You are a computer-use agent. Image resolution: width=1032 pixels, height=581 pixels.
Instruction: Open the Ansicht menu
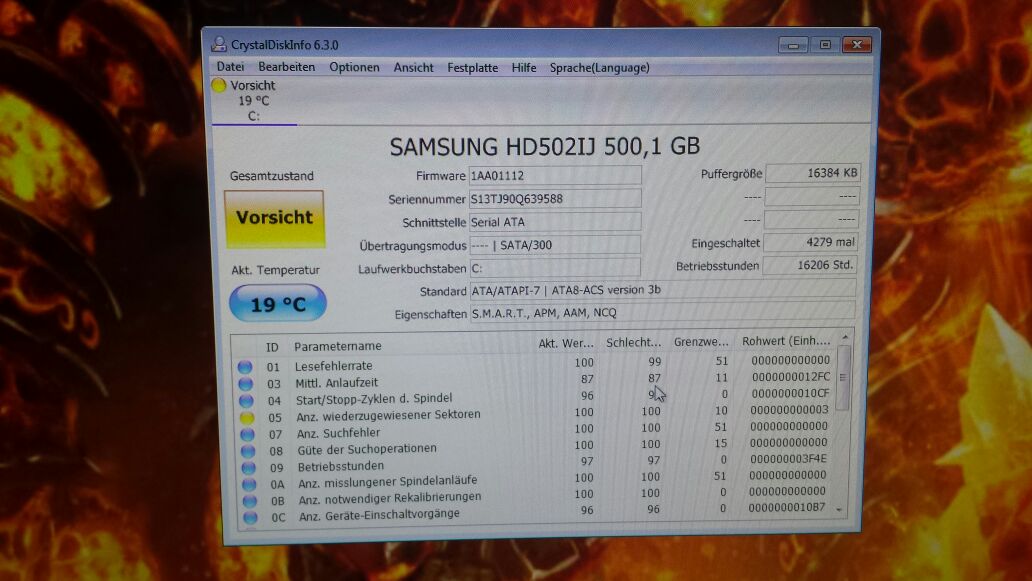413,67
